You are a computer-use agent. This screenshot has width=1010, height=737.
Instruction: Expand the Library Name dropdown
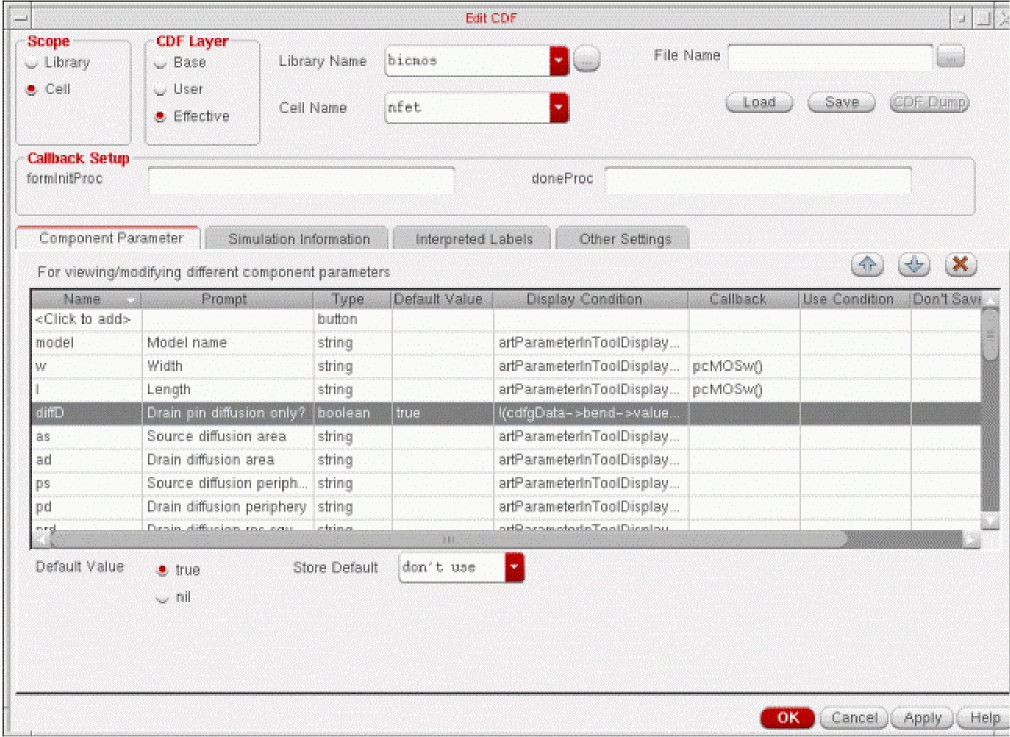coord(559,61)
